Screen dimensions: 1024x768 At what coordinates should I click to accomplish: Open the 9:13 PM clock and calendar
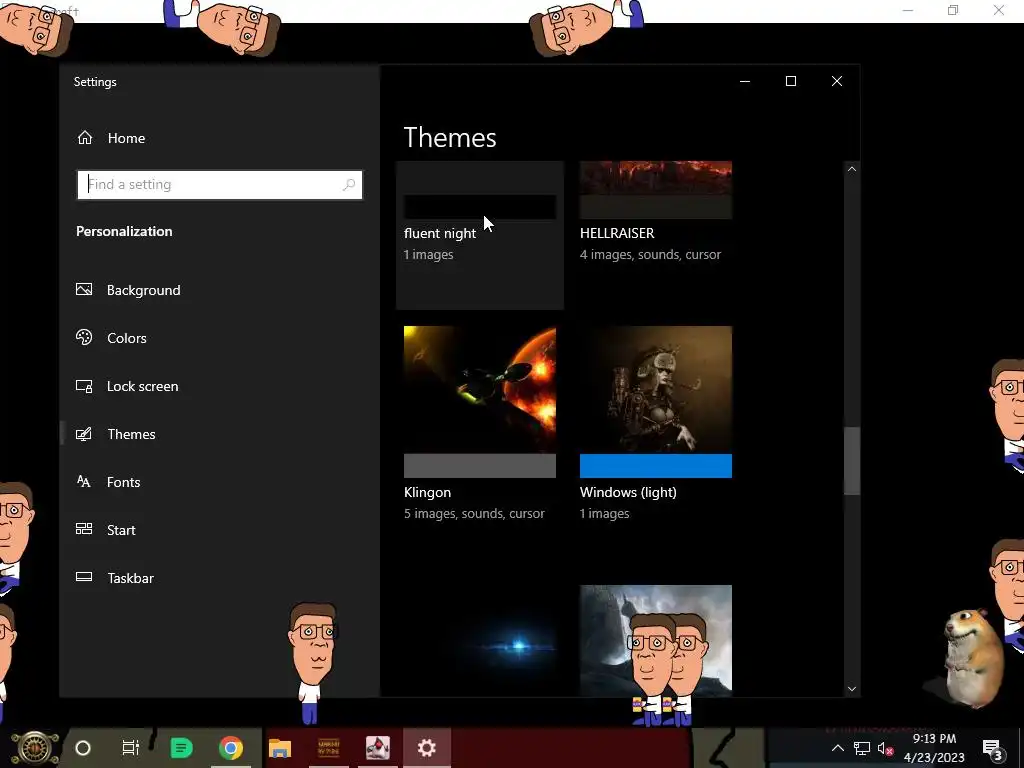pyautogui.click(x=934, y=748)
